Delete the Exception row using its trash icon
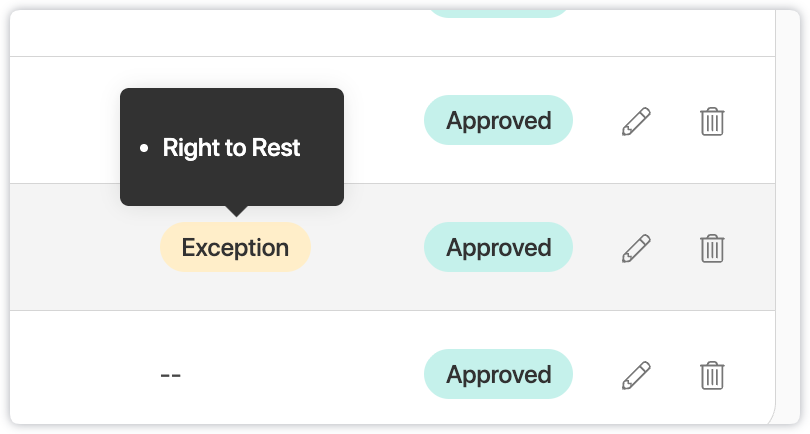Viewport: 810px width, 434px height. pos(712,248)
